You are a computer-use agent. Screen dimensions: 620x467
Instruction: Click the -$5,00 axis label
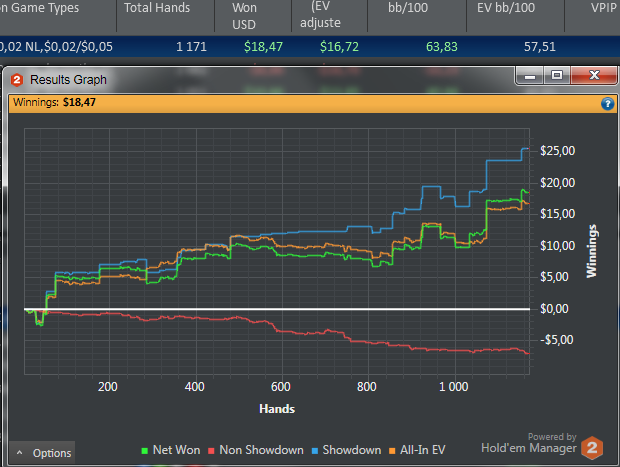click(556, 340)
